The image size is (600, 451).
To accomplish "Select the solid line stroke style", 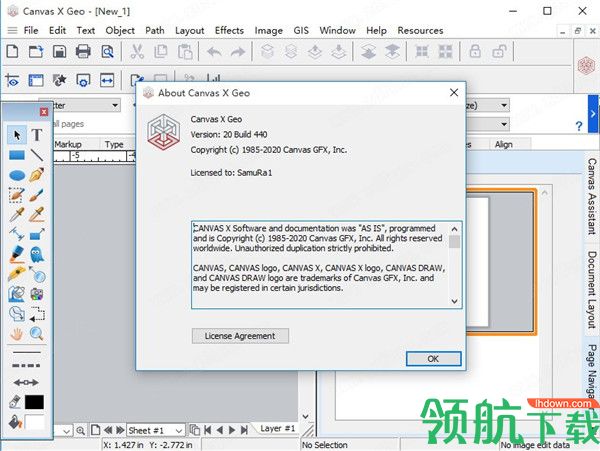I will click(26, 352).
